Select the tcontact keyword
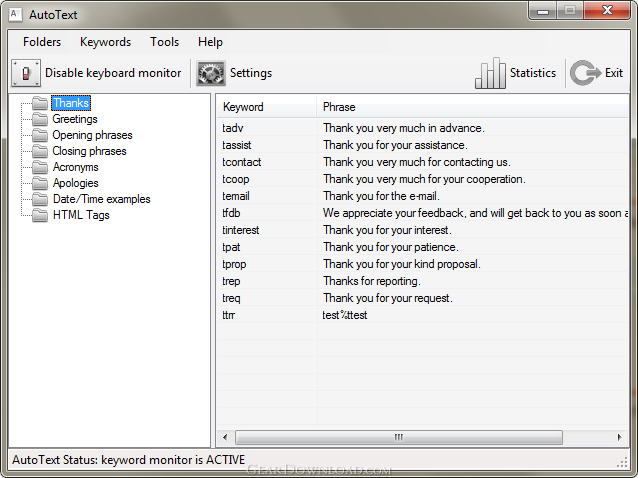638x478 pixels. click(241, 162)
